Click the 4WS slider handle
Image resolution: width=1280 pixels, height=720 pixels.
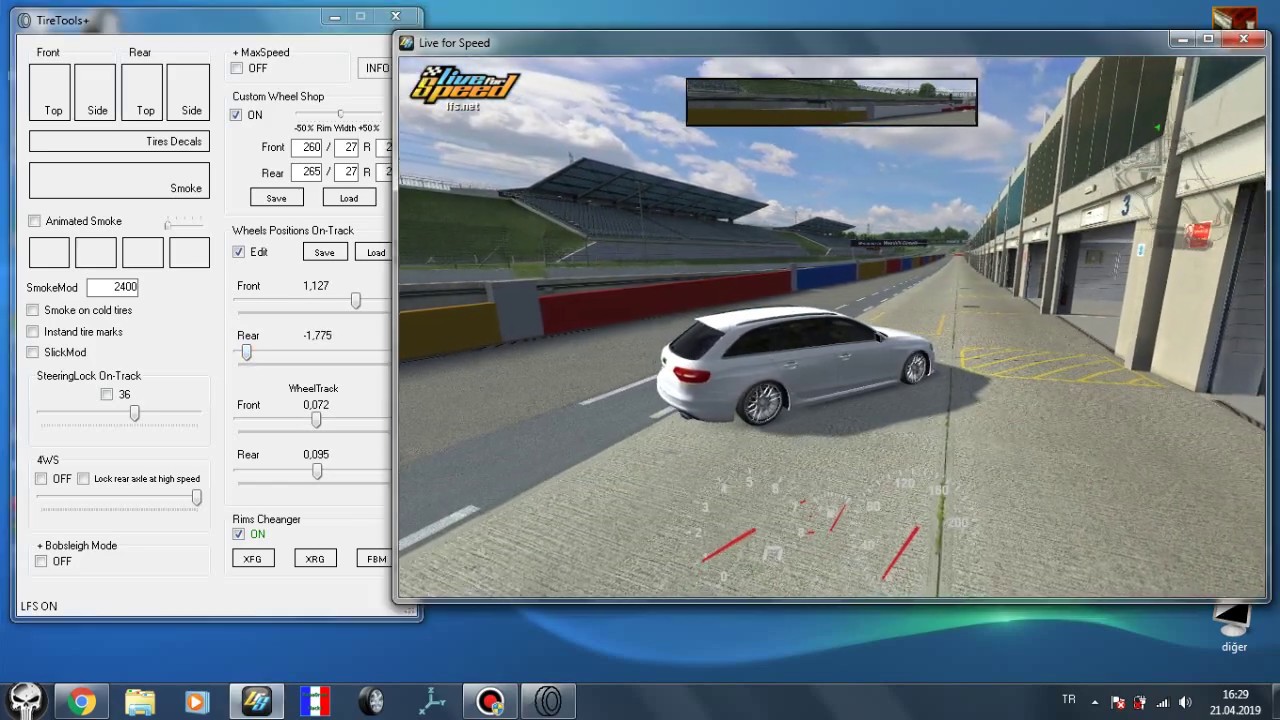point(196,497)
